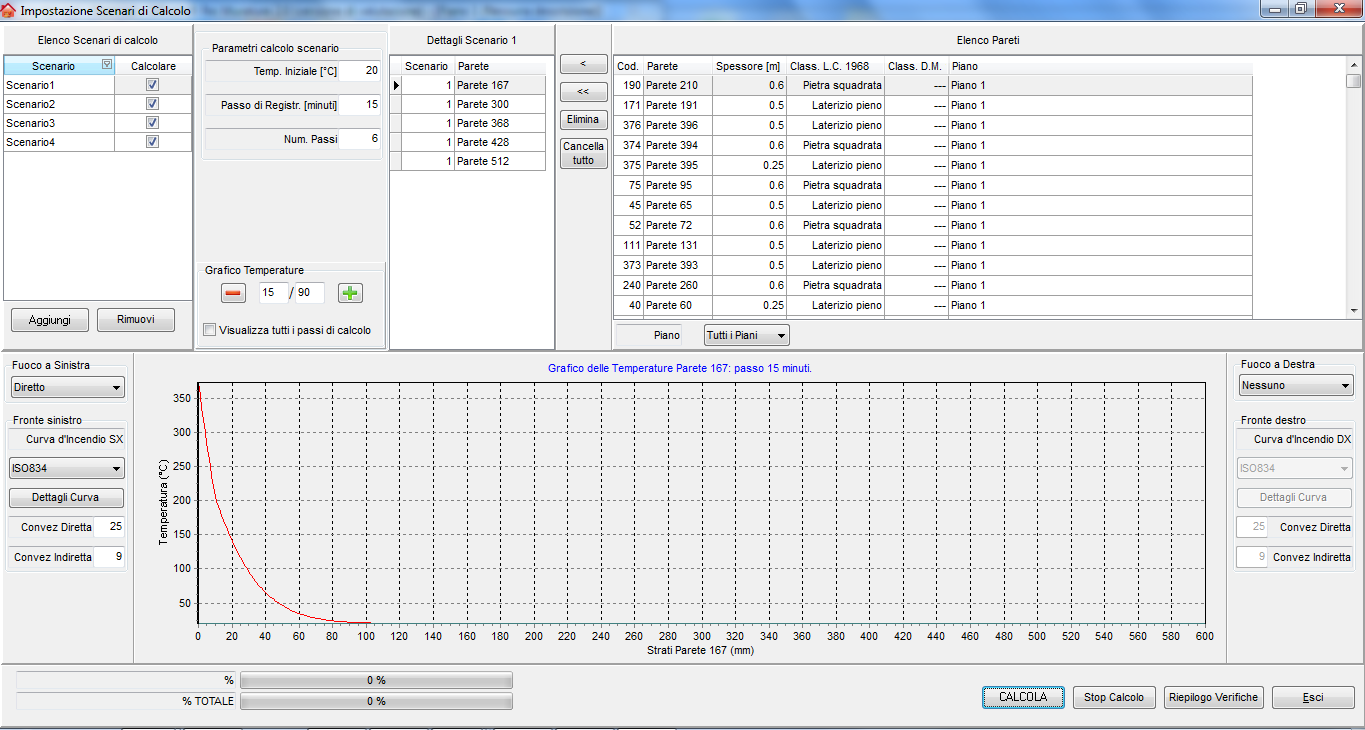Click the Esci button
The height and width of the screenshot is (730, 1365).
[1313, 697]
